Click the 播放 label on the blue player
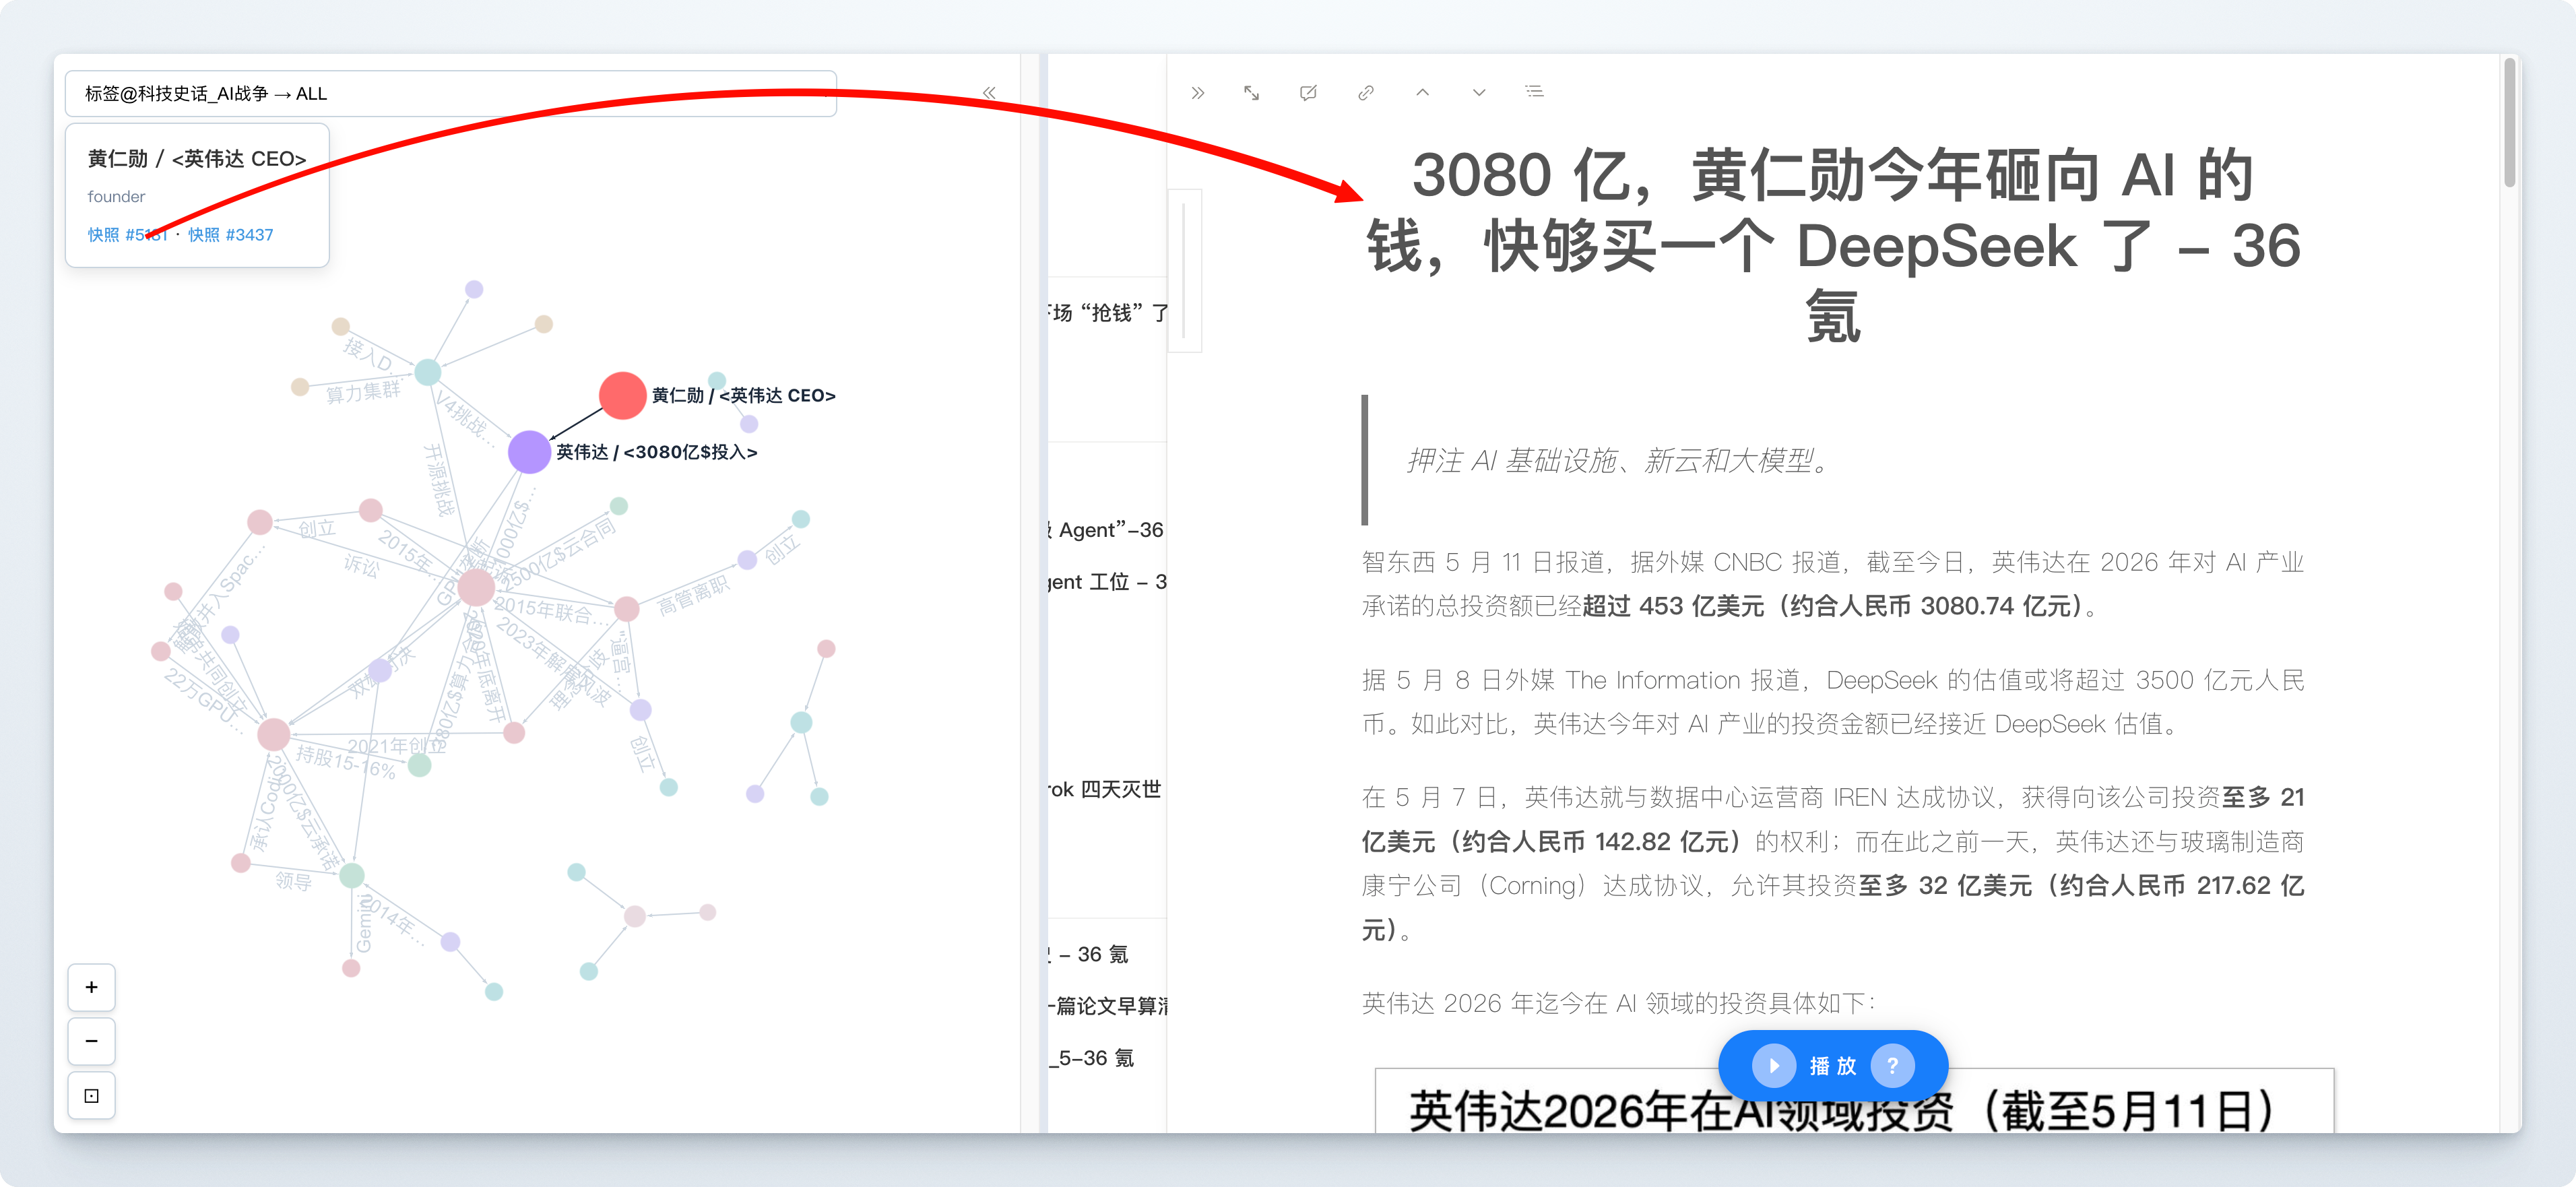The width and height of the screenshot is (2576, 1187). point(1833,1066)
